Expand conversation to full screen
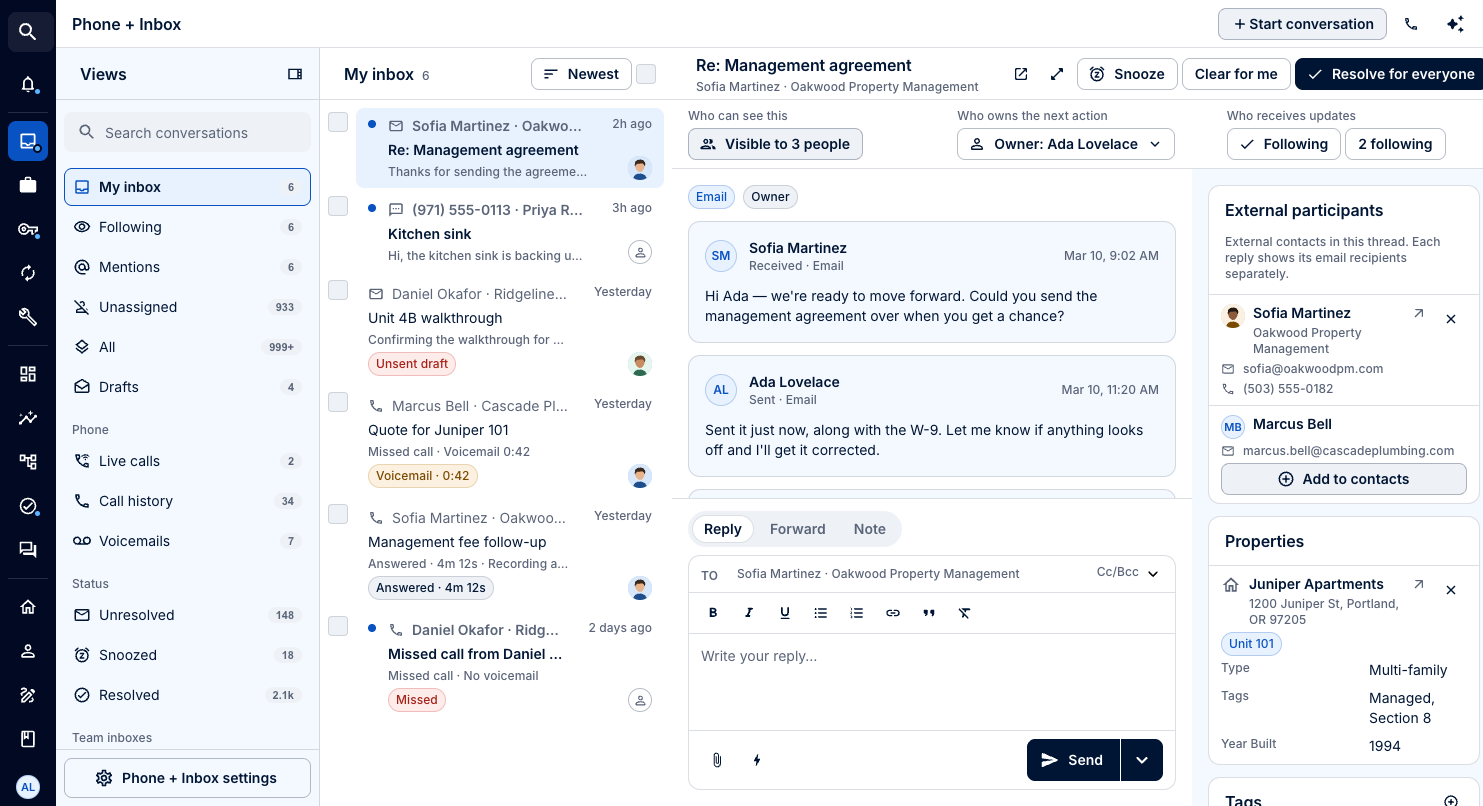Image resolution: width=1483 pixels, height=806 pixels. point(1057,74)
